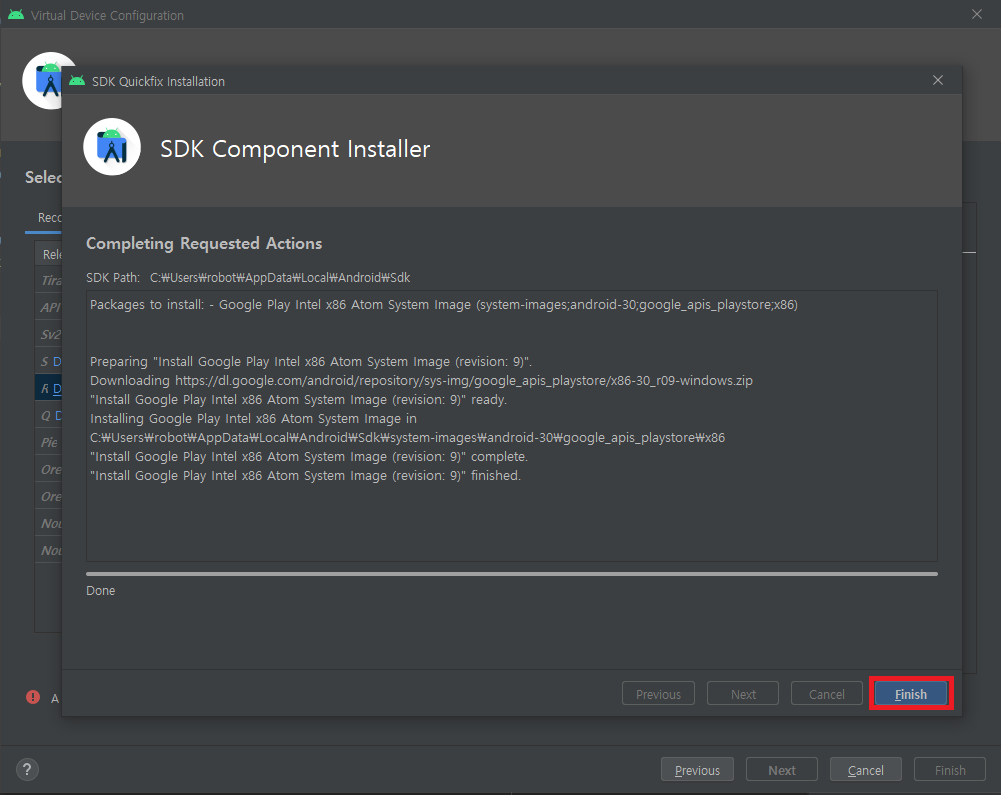Screen dimensions: 1001x795
Task: Click the greyed Previous button in SDK Quickfix dialog
Action: (658, 693)
